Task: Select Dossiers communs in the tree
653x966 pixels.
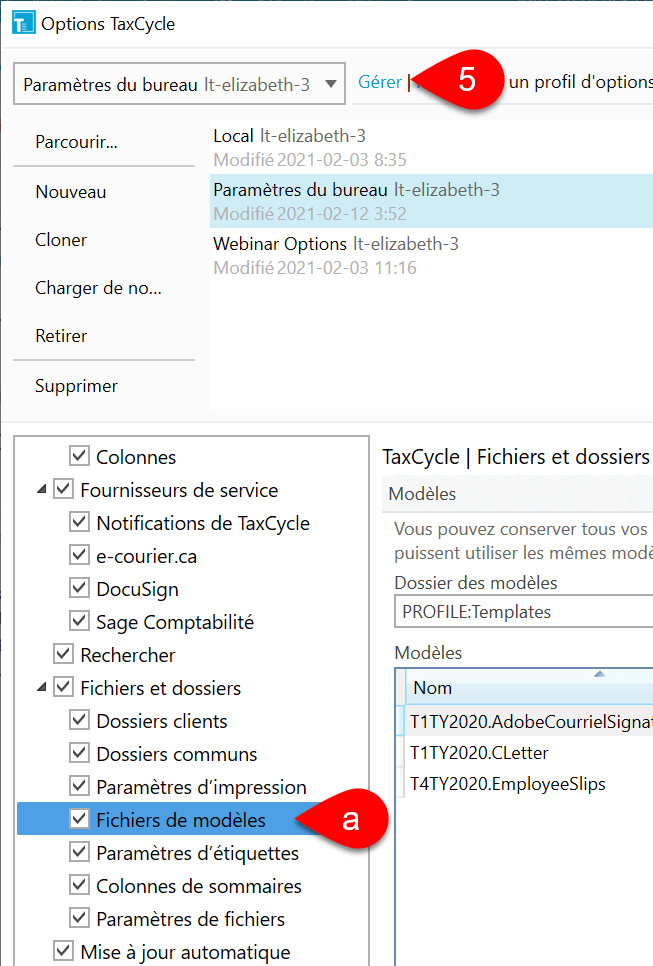Action: click(176, 754)
